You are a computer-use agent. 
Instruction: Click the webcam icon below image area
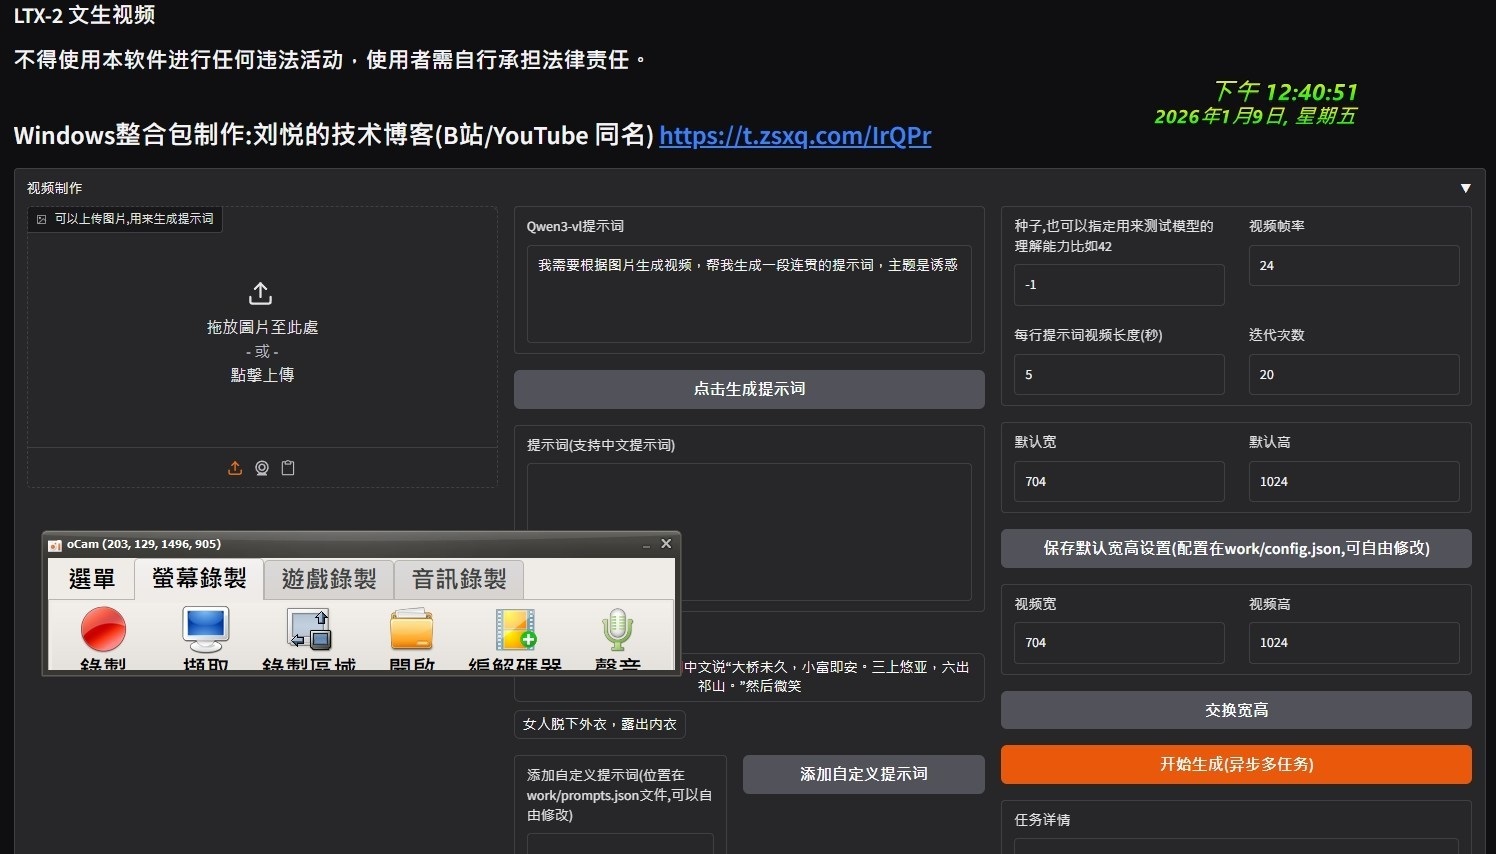262,468
